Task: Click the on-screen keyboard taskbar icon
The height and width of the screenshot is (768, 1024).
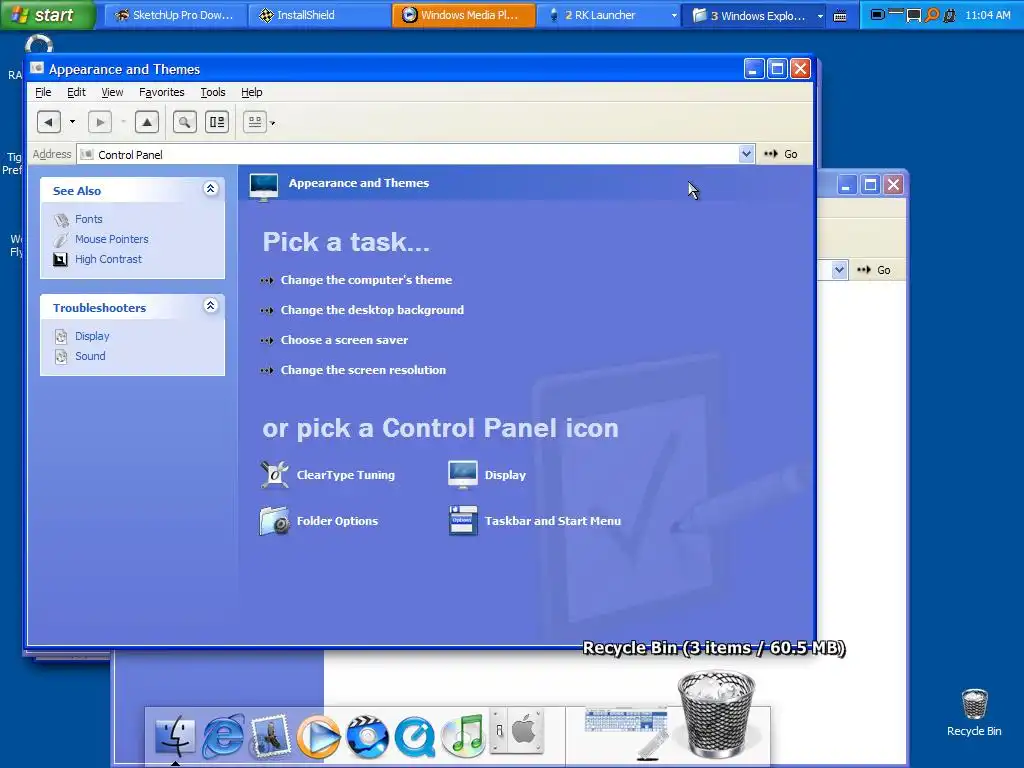Action: [x=840, y=16]
